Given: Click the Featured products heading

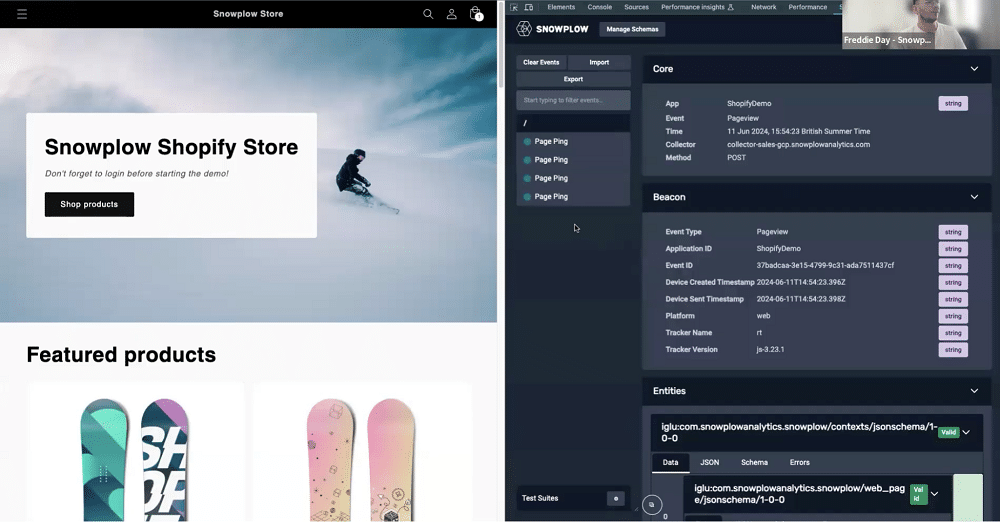Looking at the screenshot, I should (x=121, y=355).
